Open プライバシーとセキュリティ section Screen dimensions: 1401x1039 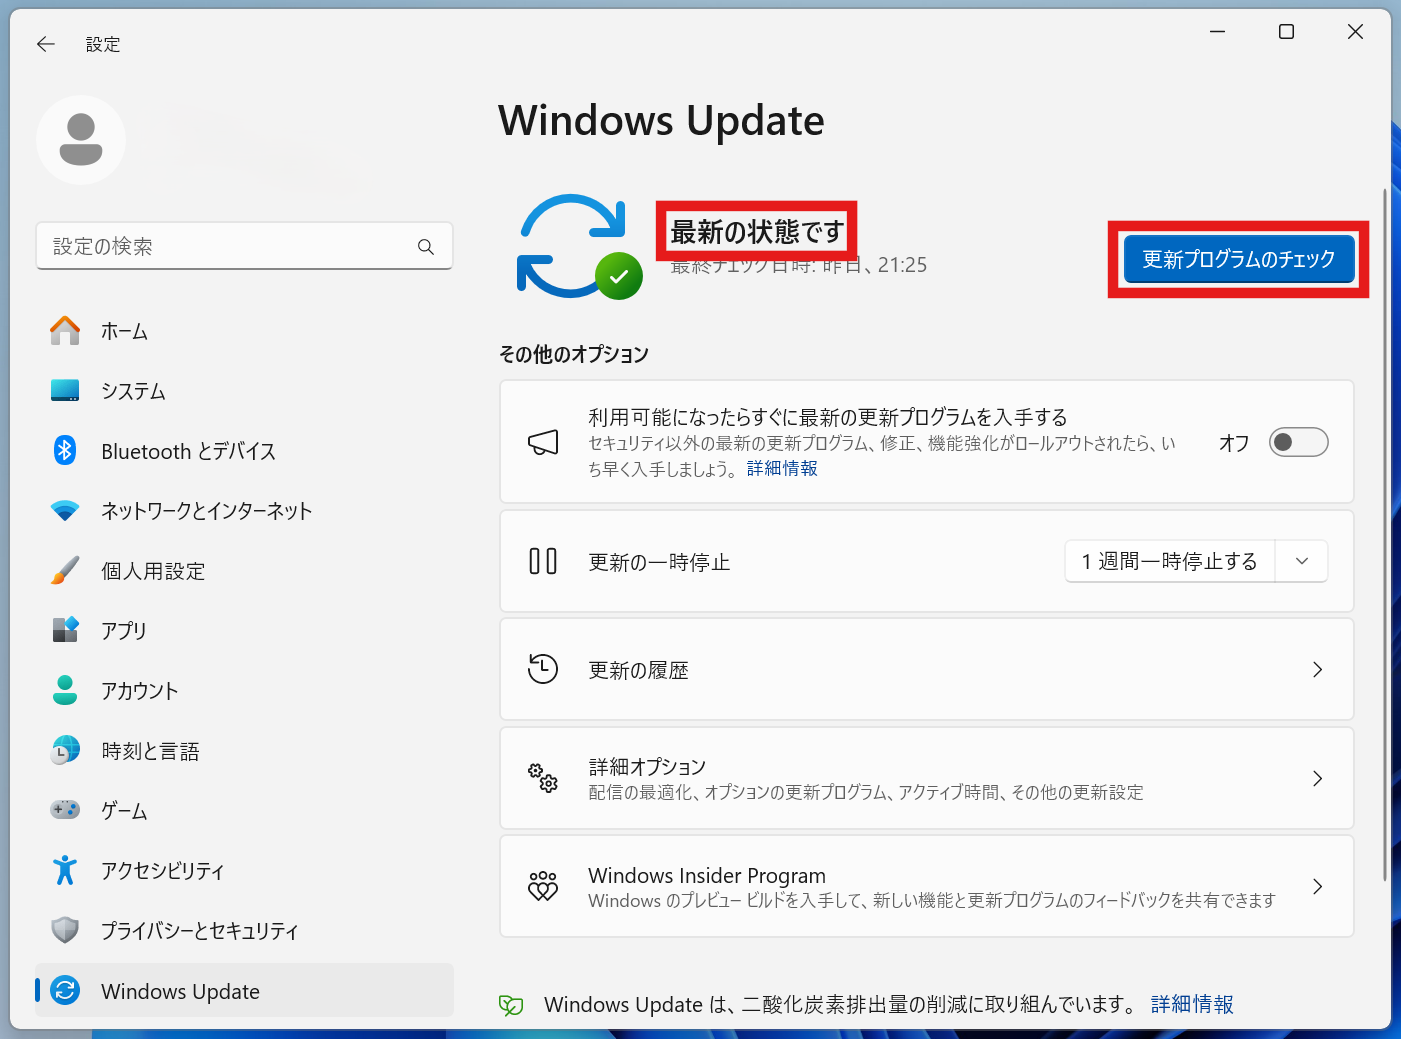tap(244, 930)
